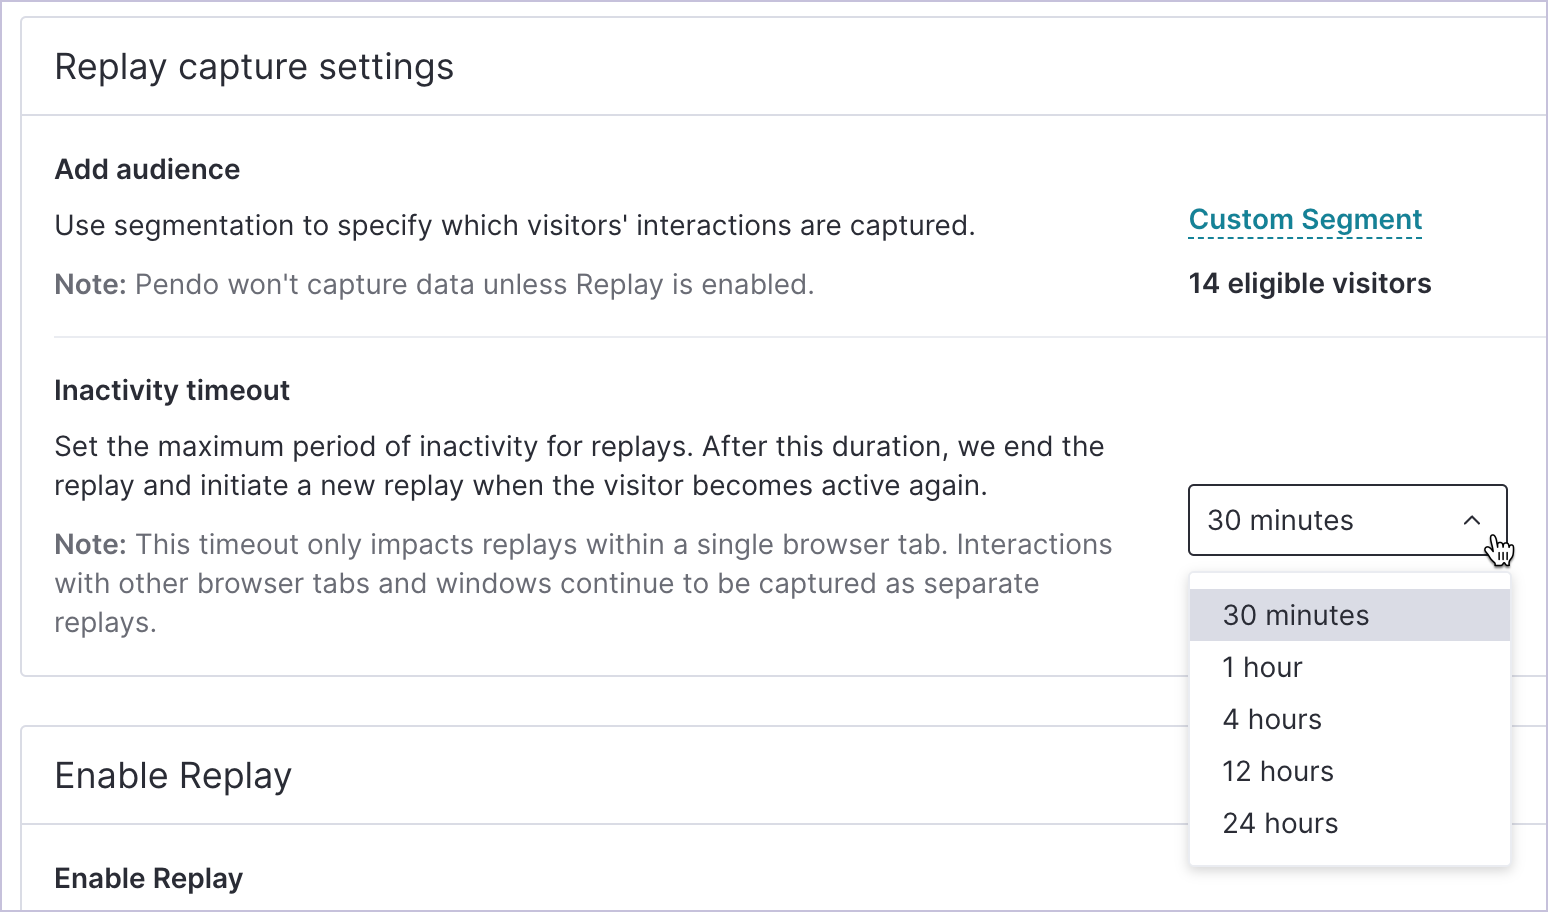
Task: Select the highlighted 30 minutes list option
Action: tap(1349, 615)
